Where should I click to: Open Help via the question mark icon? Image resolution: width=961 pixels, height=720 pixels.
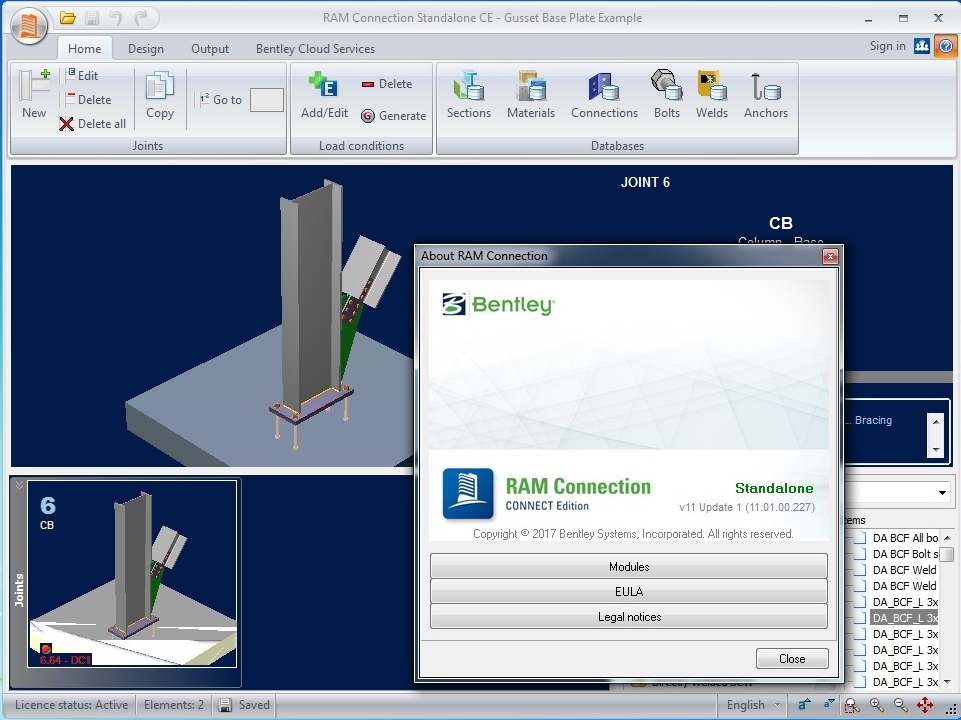pos(946,46)
